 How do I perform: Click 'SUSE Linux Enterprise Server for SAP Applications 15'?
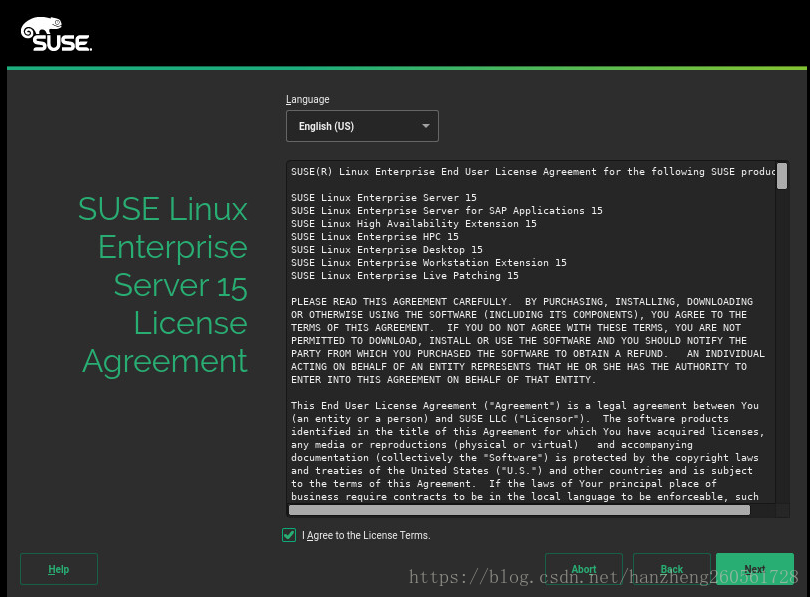[447, 211]
